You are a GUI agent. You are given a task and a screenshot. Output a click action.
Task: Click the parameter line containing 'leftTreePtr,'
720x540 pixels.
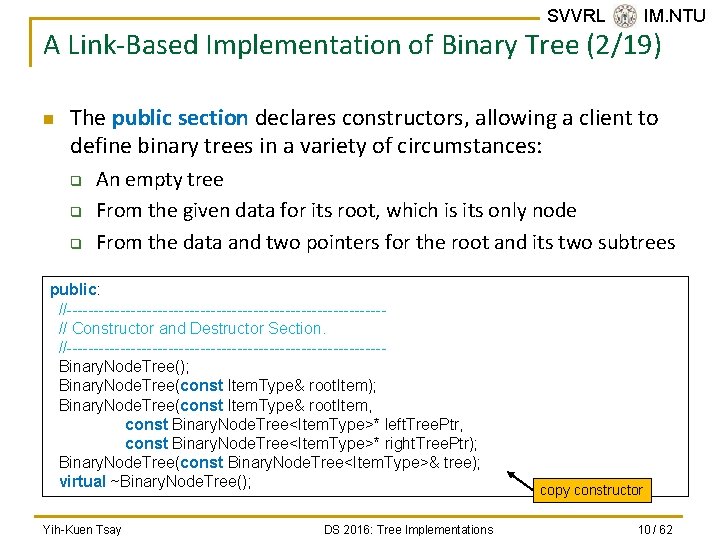tap(294, 424)
